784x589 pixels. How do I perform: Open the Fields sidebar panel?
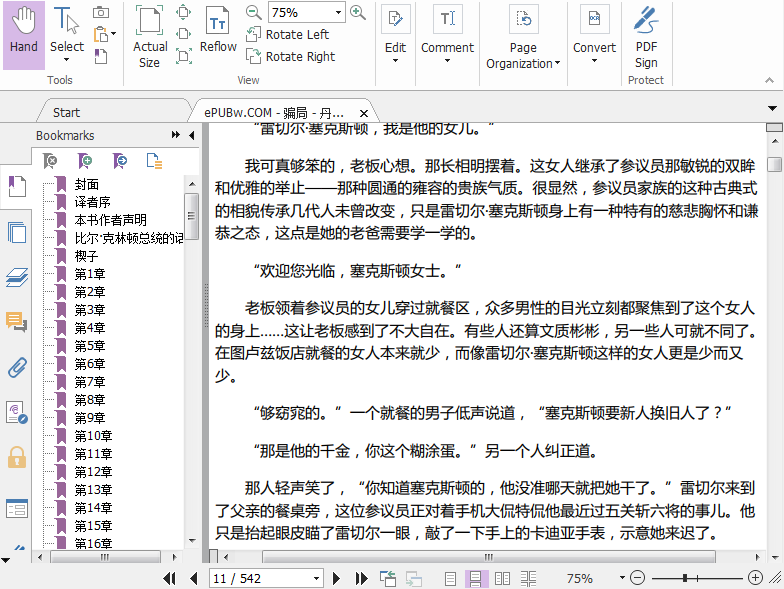pyautogui.click(x=16, y=508)
